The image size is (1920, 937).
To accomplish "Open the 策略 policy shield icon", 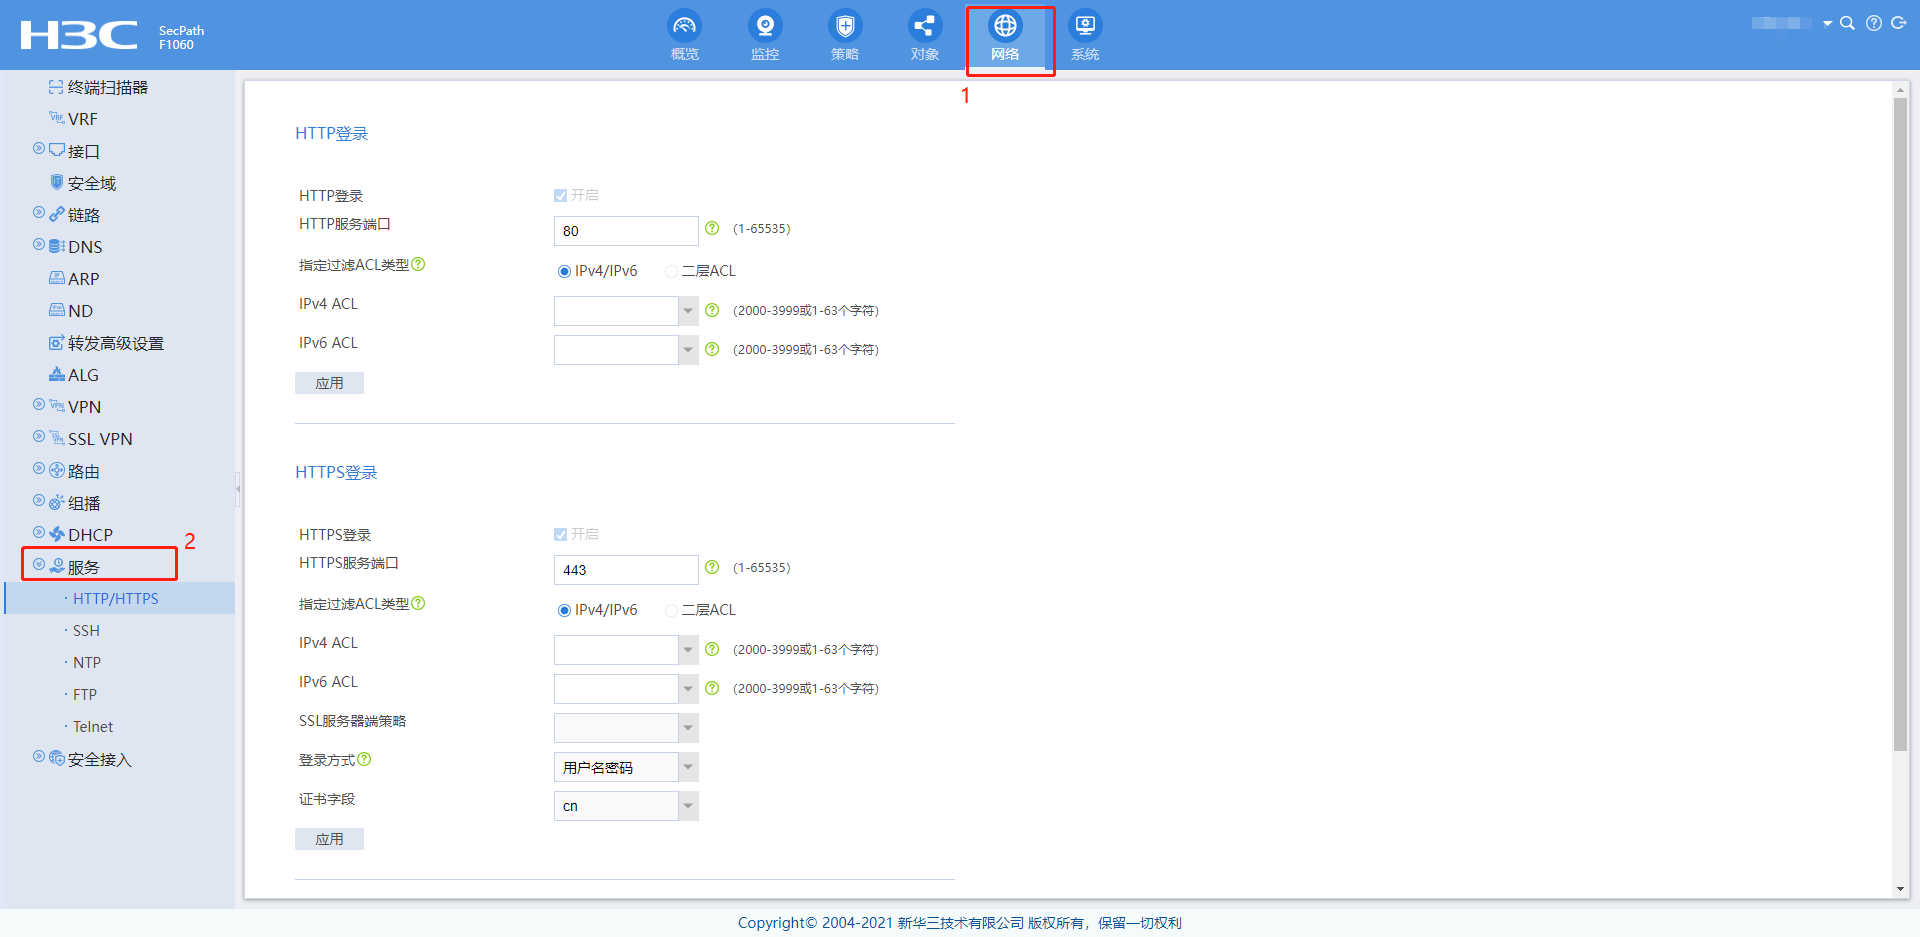I will click(845, 26).
